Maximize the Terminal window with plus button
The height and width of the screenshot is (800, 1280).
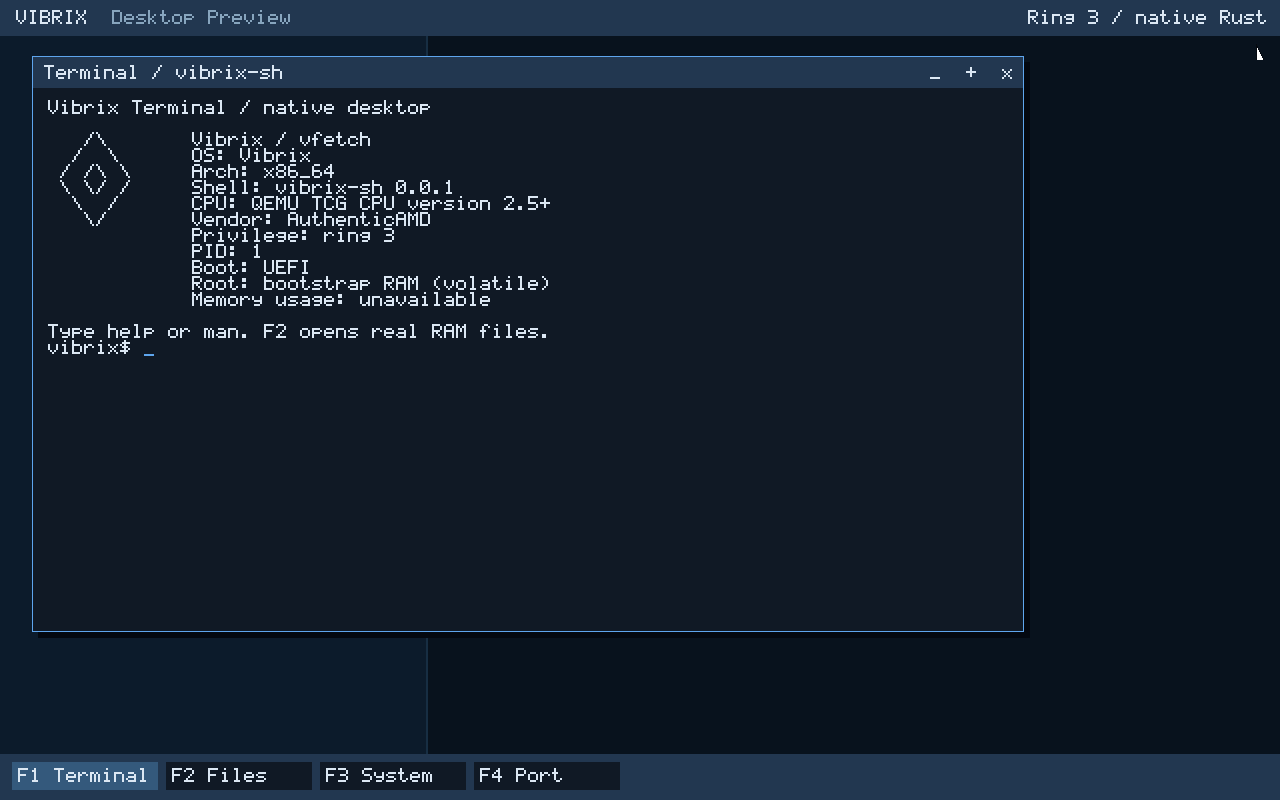pos(971,73)
